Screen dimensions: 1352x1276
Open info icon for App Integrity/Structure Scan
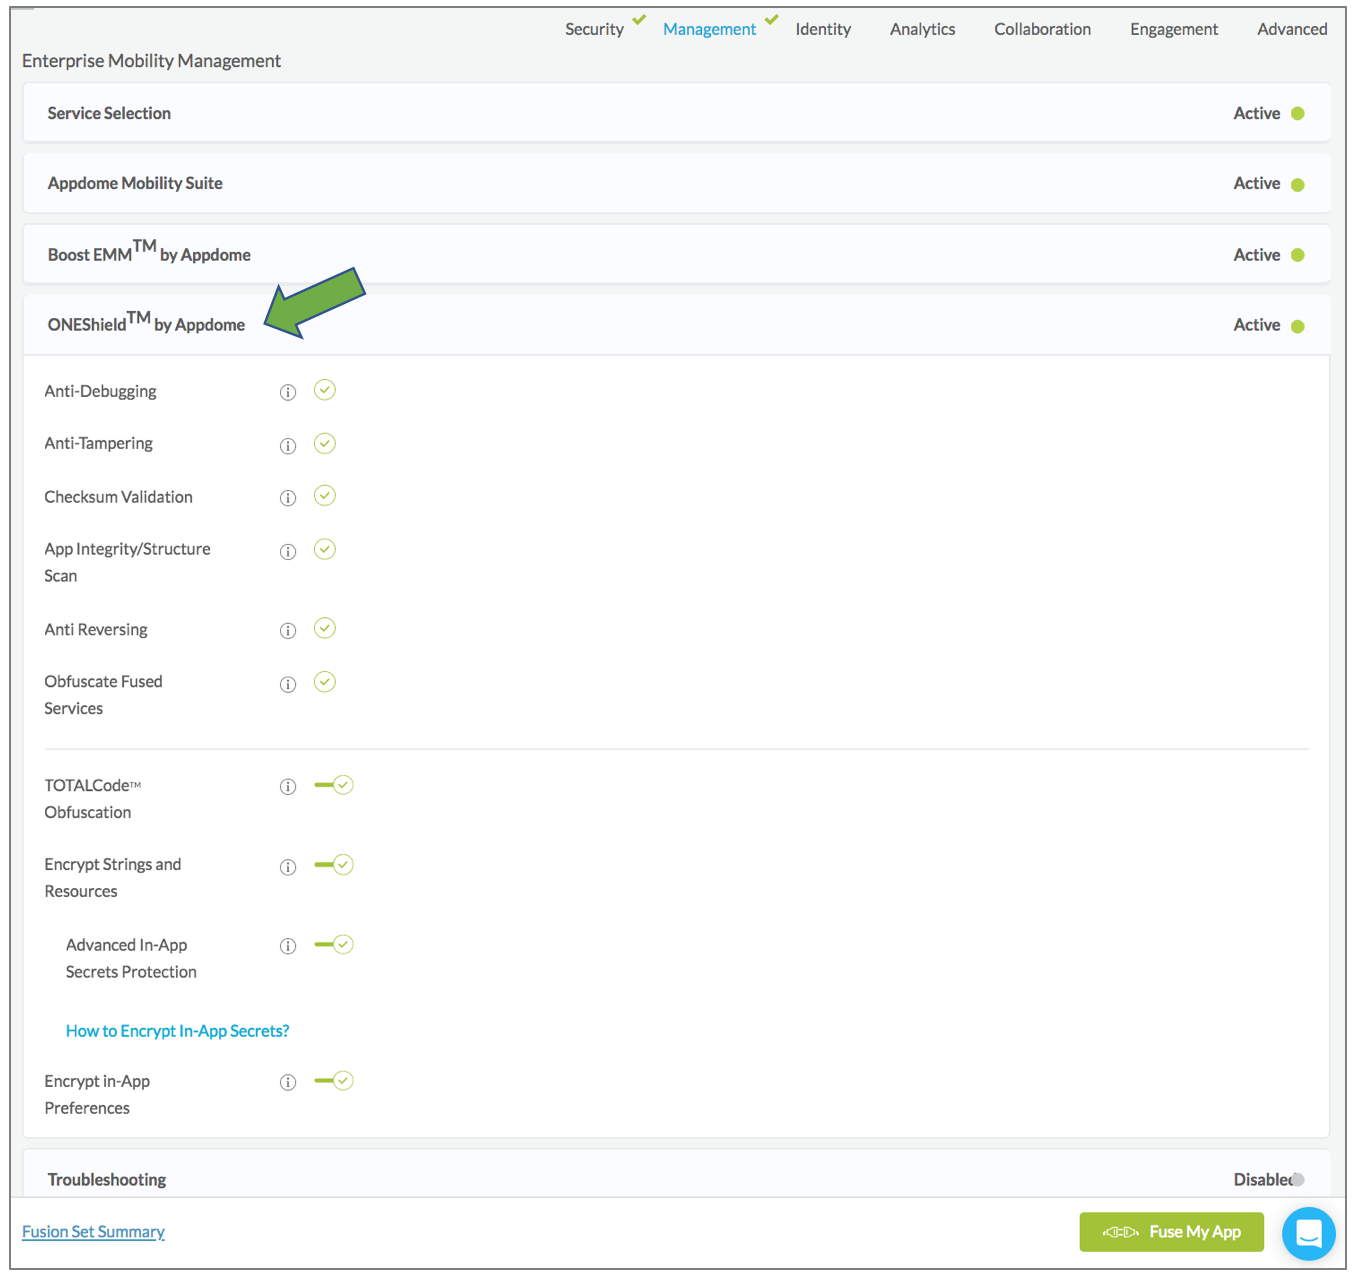(x=288, y=552)
